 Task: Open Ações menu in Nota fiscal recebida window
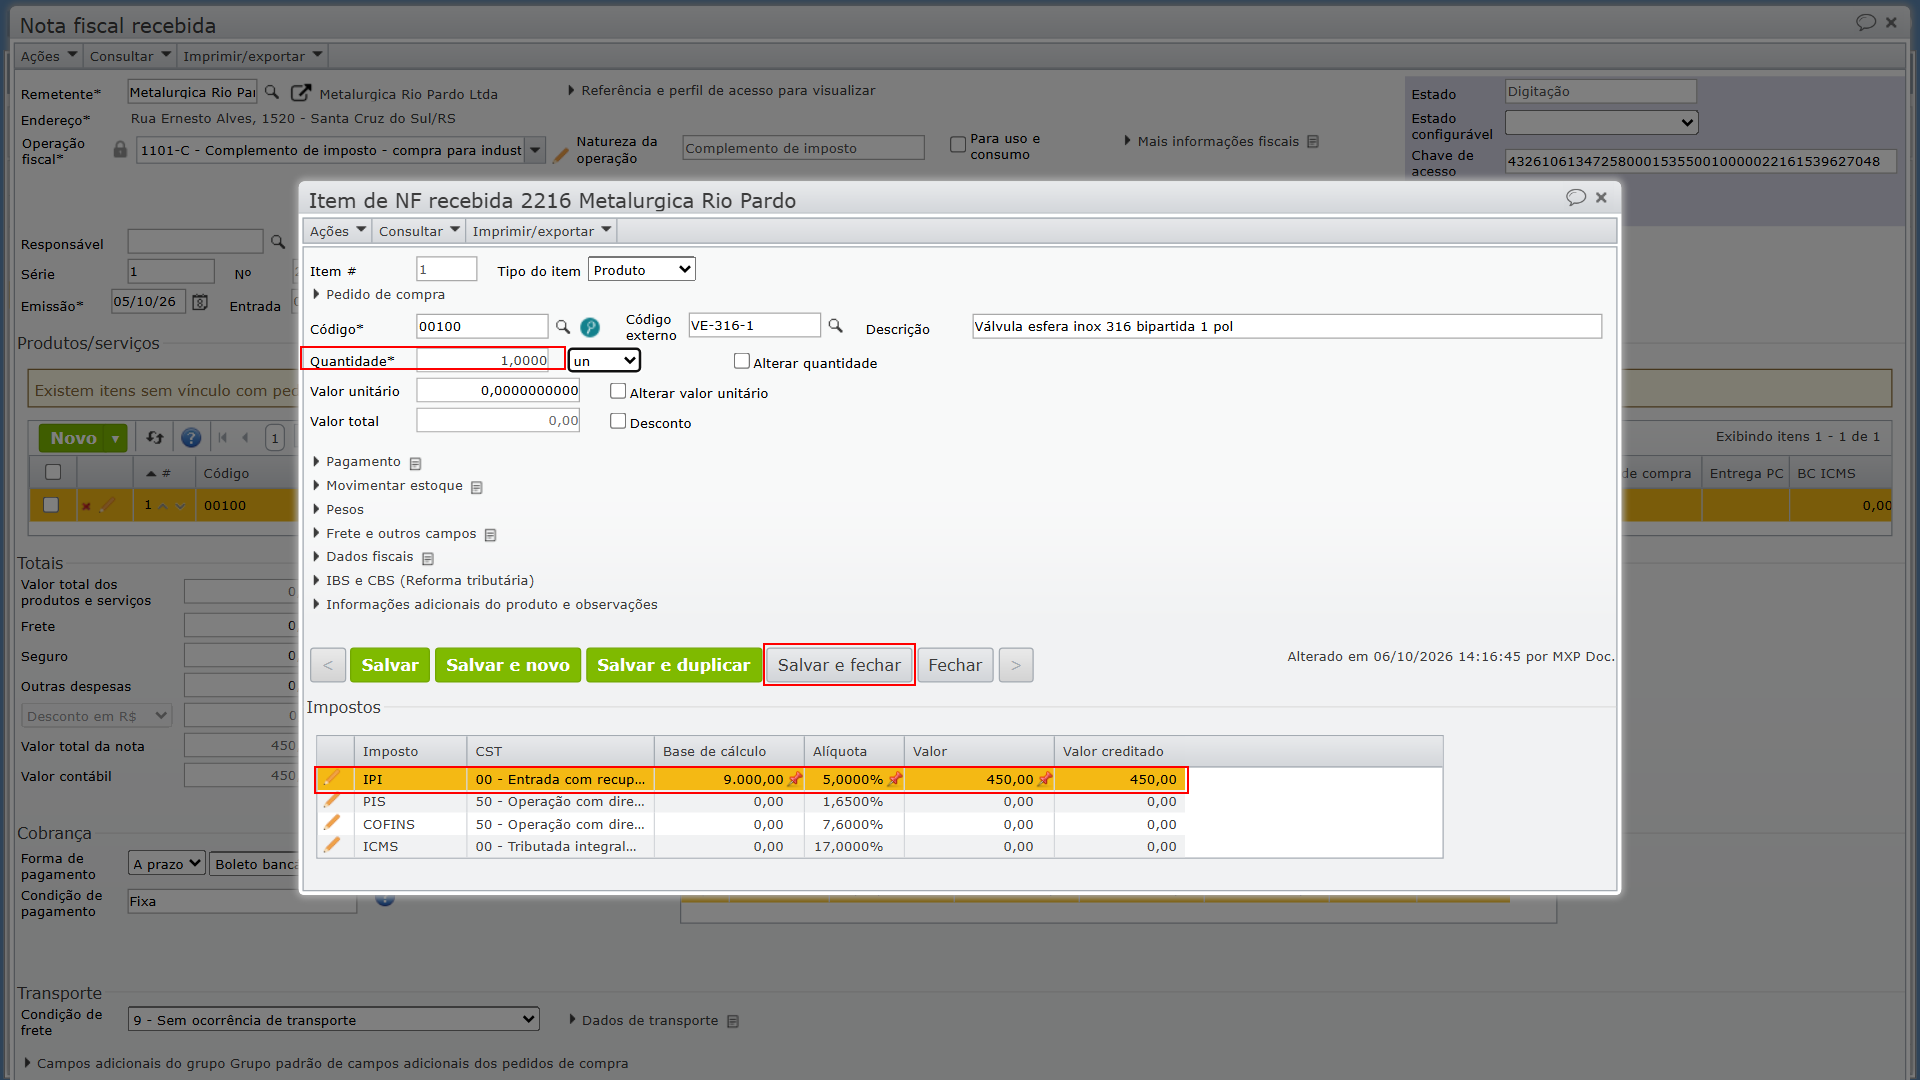[x=48, y=56]
